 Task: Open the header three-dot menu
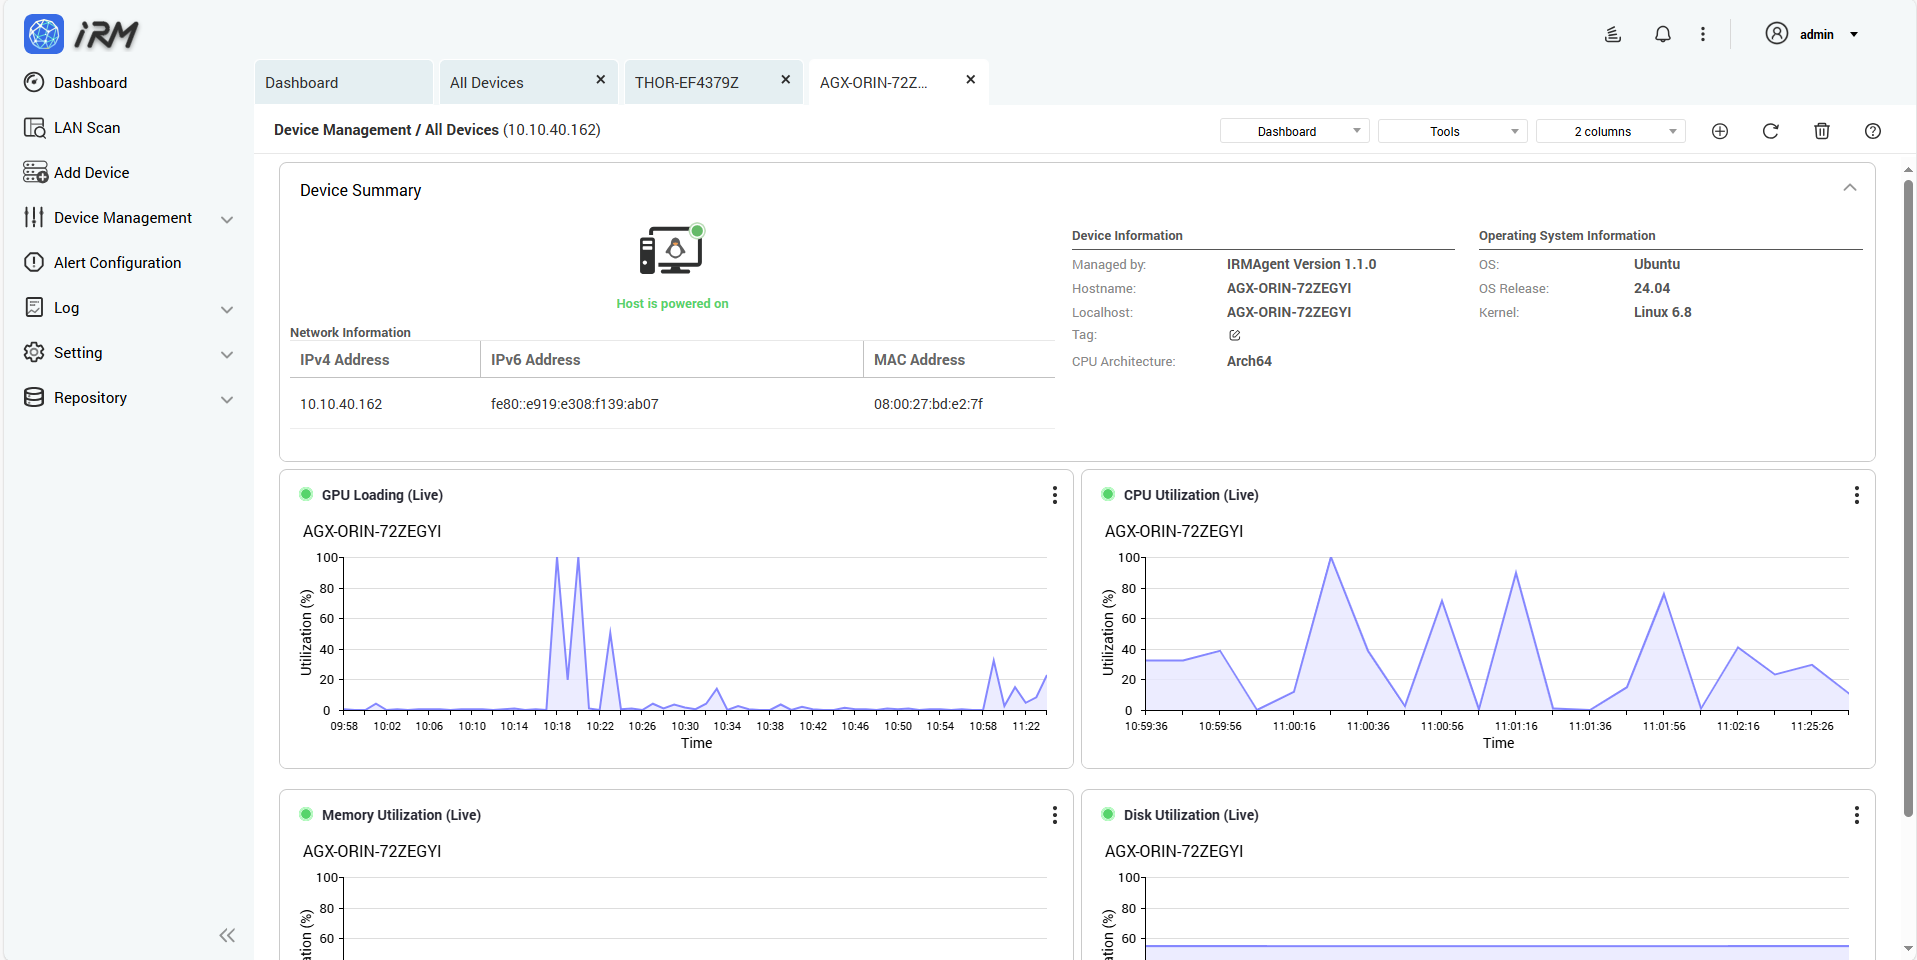click(1703, 34)
